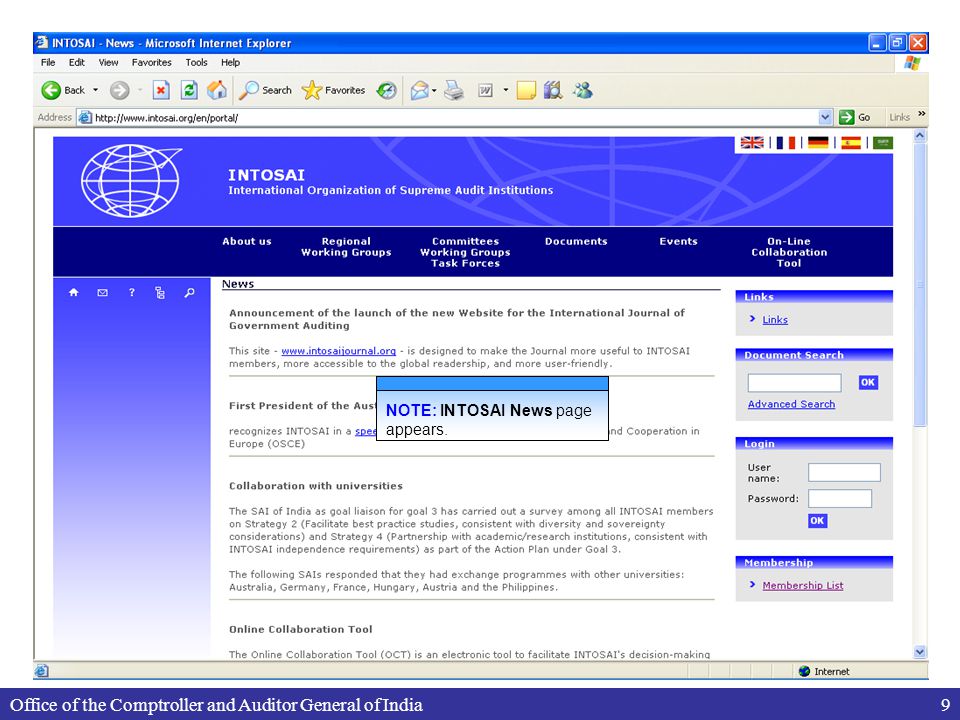Click the sidebar sitemap icon
Viewport: 960px width, 720px height.
pyautogui.click(x=160, y=293)
